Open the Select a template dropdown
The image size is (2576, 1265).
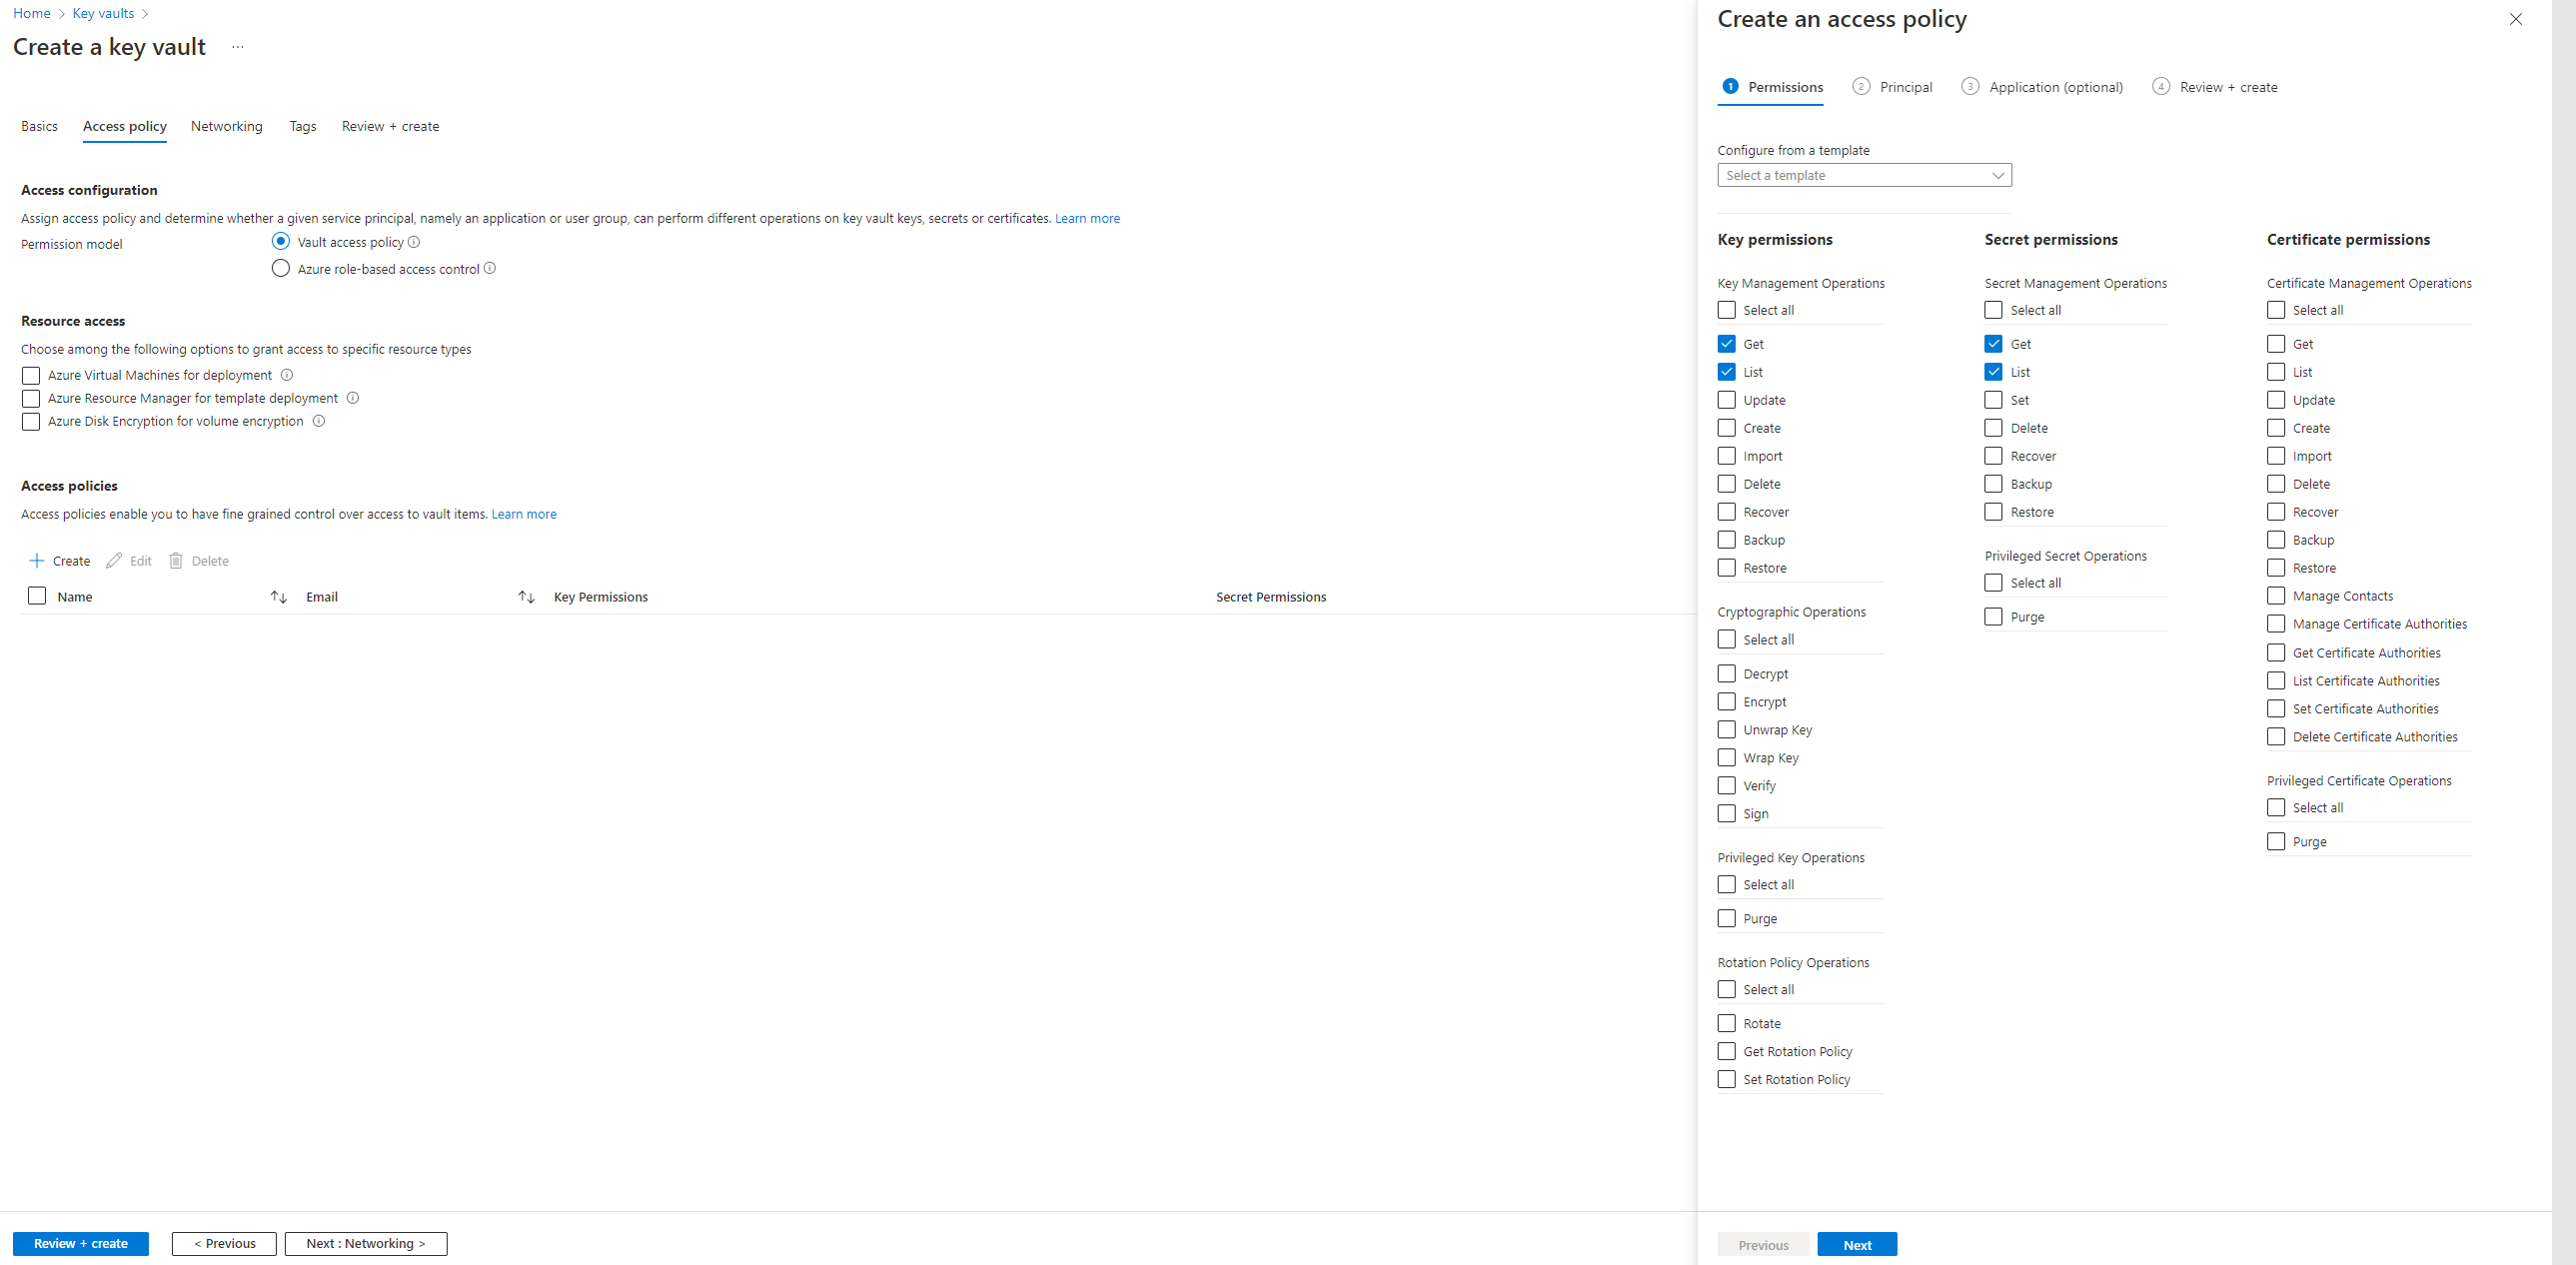1864,175
